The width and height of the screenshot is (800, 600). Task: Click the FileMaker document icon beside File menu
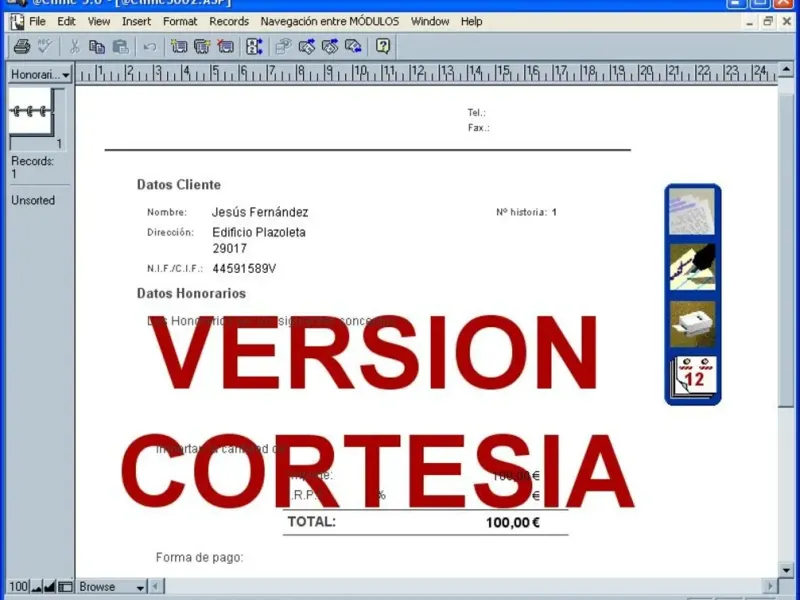pos(17,21)
